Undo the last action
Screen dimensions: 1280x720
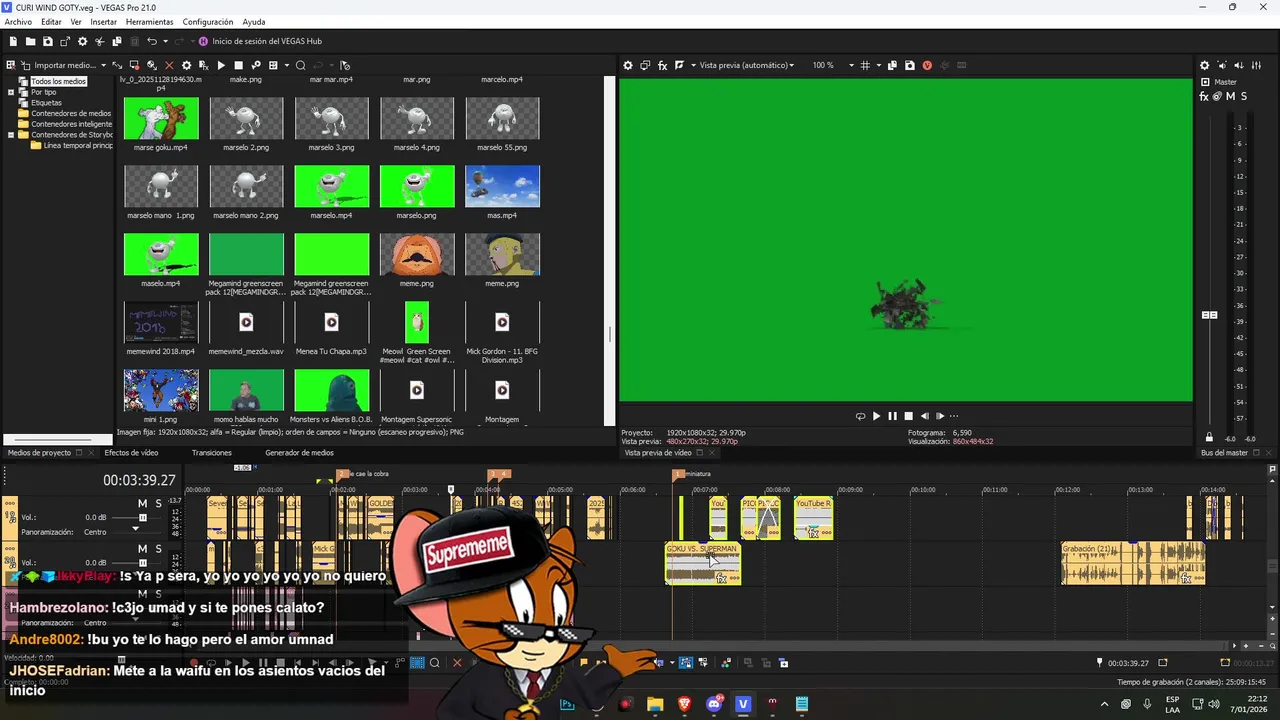click(152, 41)
